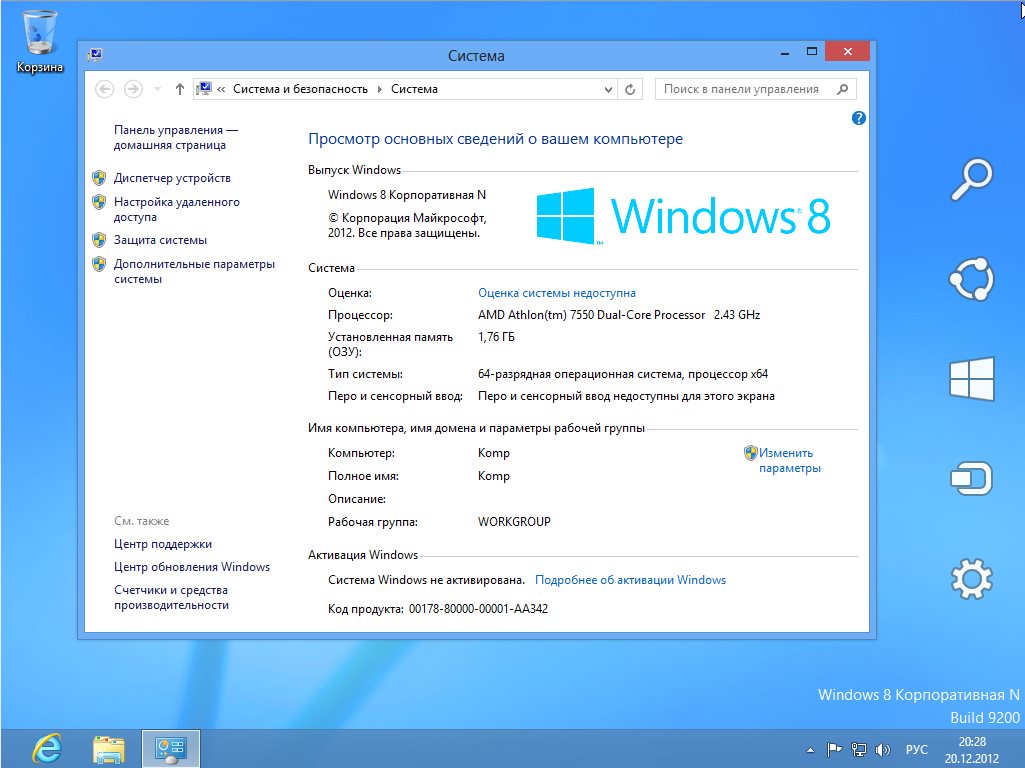Expand the breadcrumb double-chevron in the address bar

221,90
